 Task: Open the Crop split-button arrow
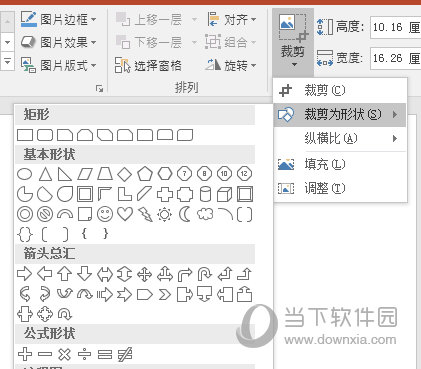[294, 64]
